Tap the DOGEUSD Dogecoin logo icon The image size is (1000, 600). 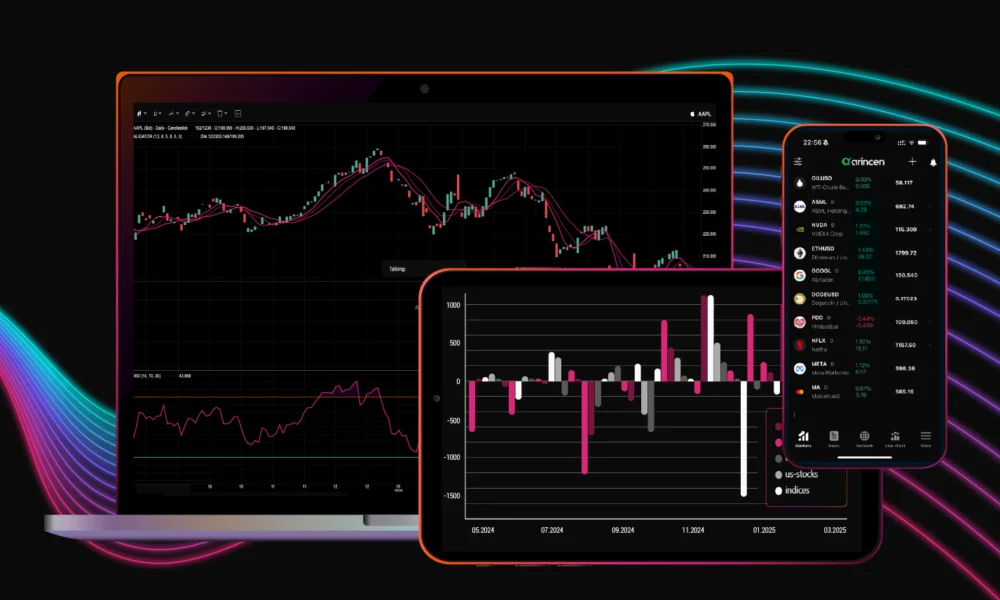800,299
